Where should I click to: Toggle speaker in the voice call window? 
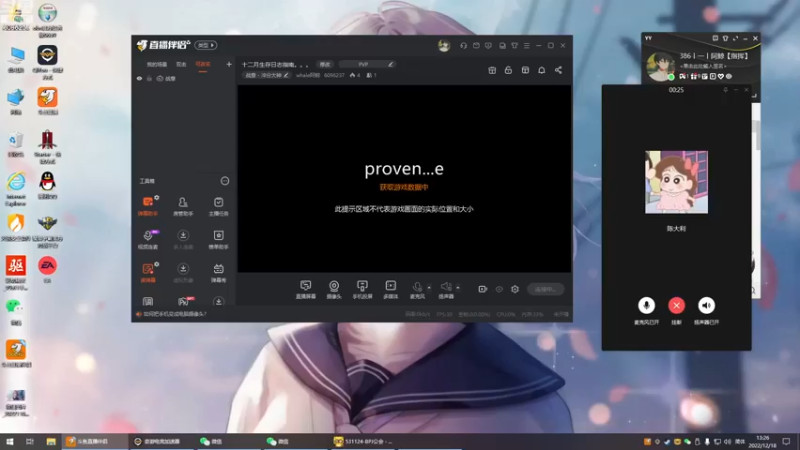707,306
